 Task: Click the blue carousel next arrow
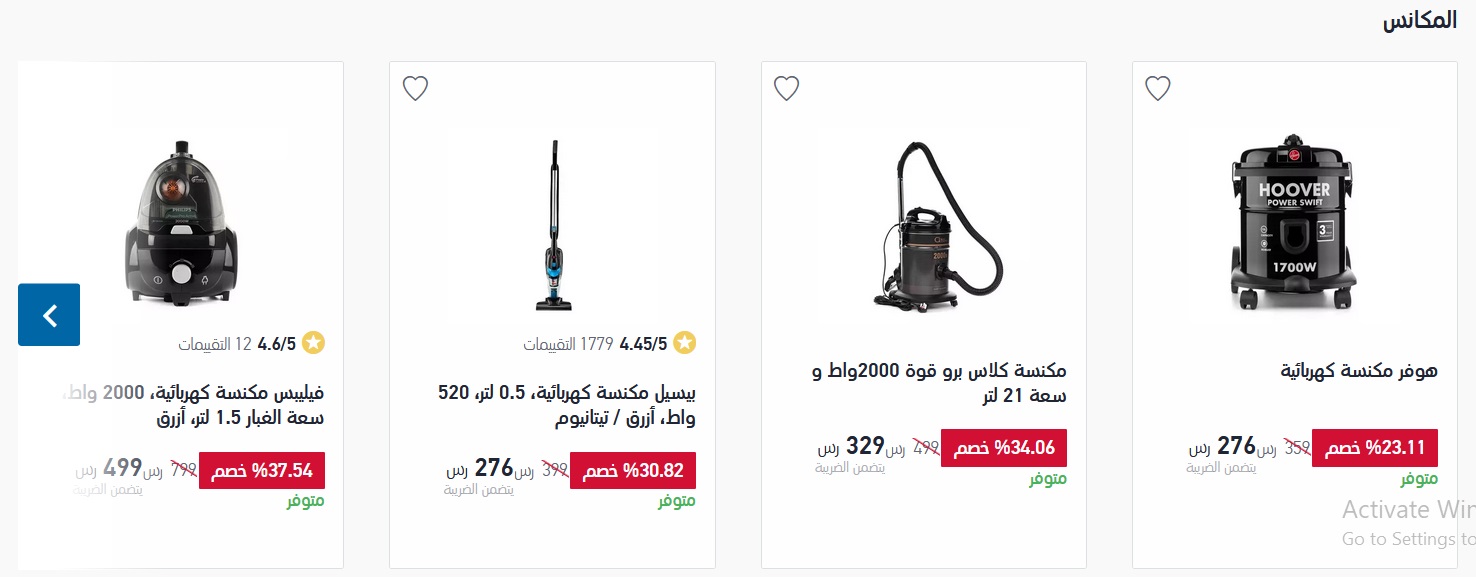click(49, 315)
